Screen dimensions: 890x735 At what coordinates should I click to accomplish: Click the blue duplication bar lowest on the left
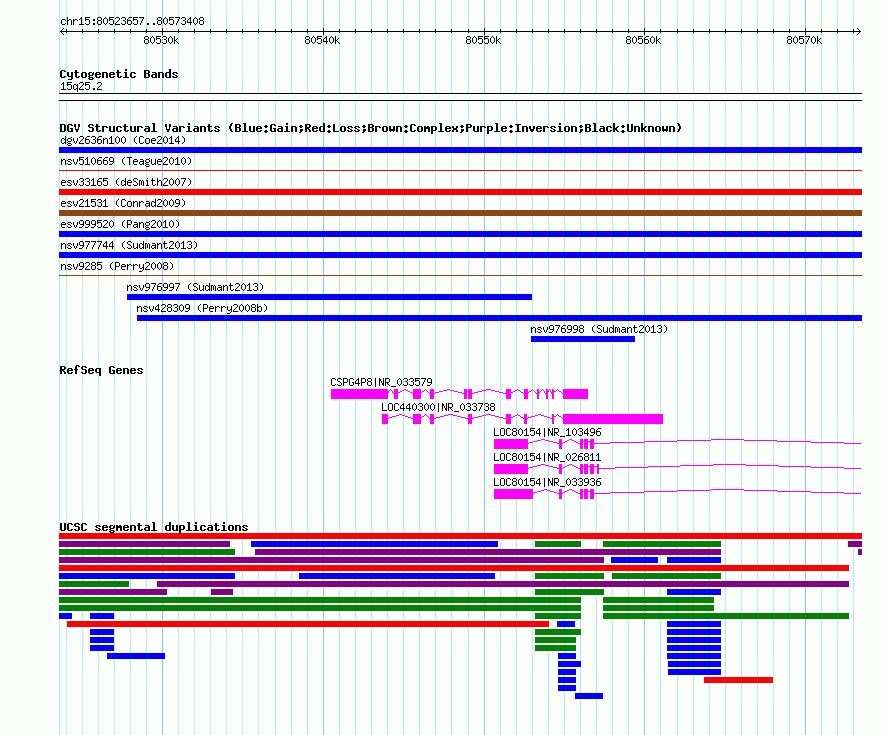(136, 656)
